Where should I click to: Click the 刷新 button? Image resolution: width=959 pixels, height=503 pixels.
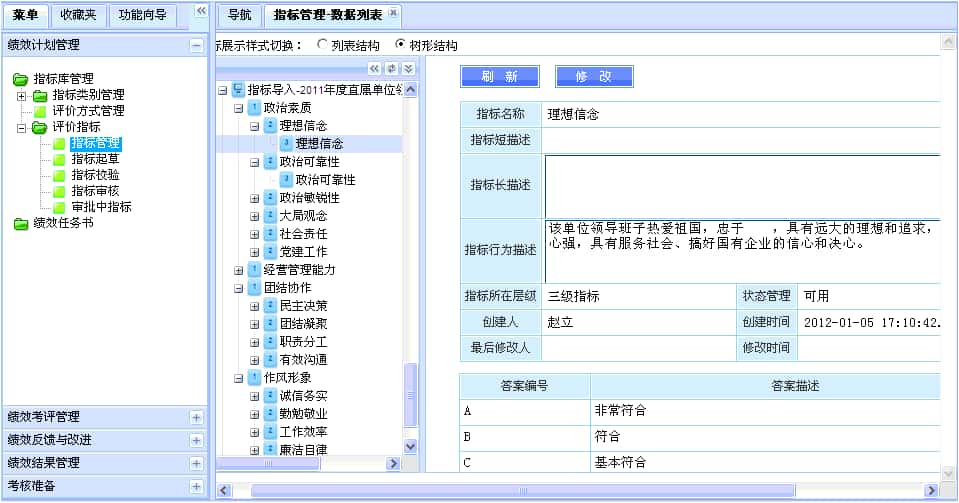click(x=499, y=76)
